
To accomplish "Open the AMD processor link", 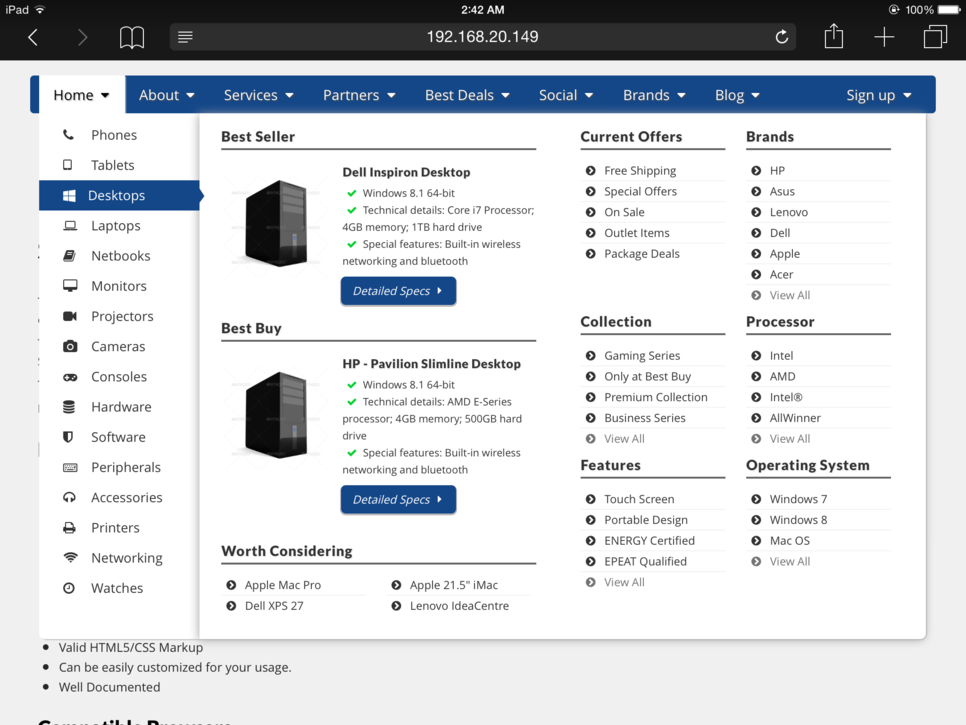I will 782,376.
